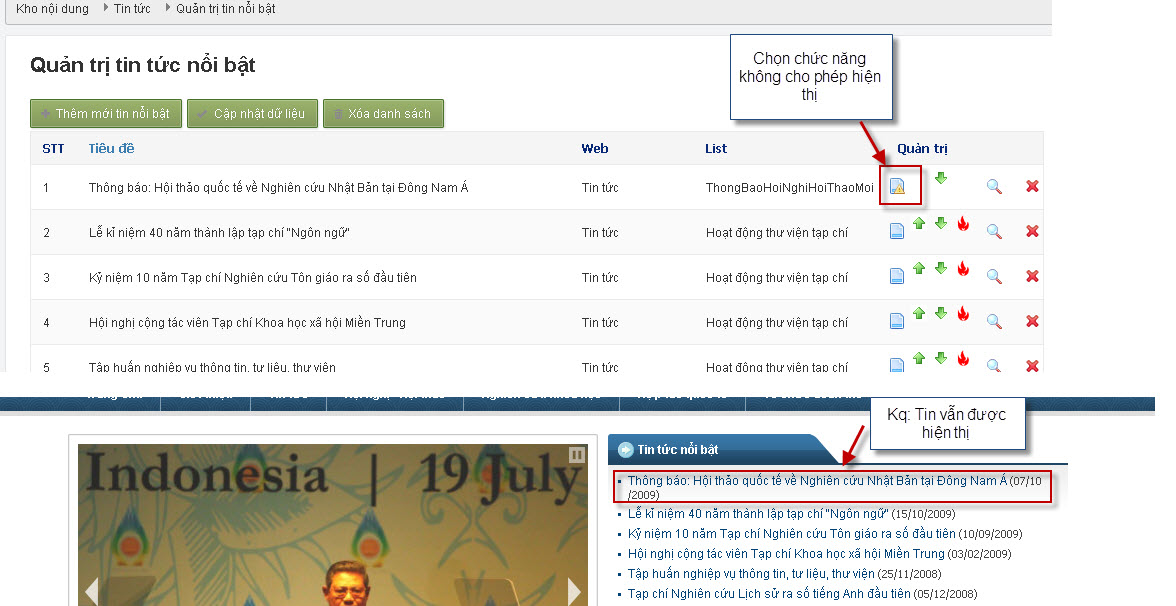Screen dimensions: 1176x606
Task: Delete row 2 with red X icon
Action: [x=1032, y=231]
